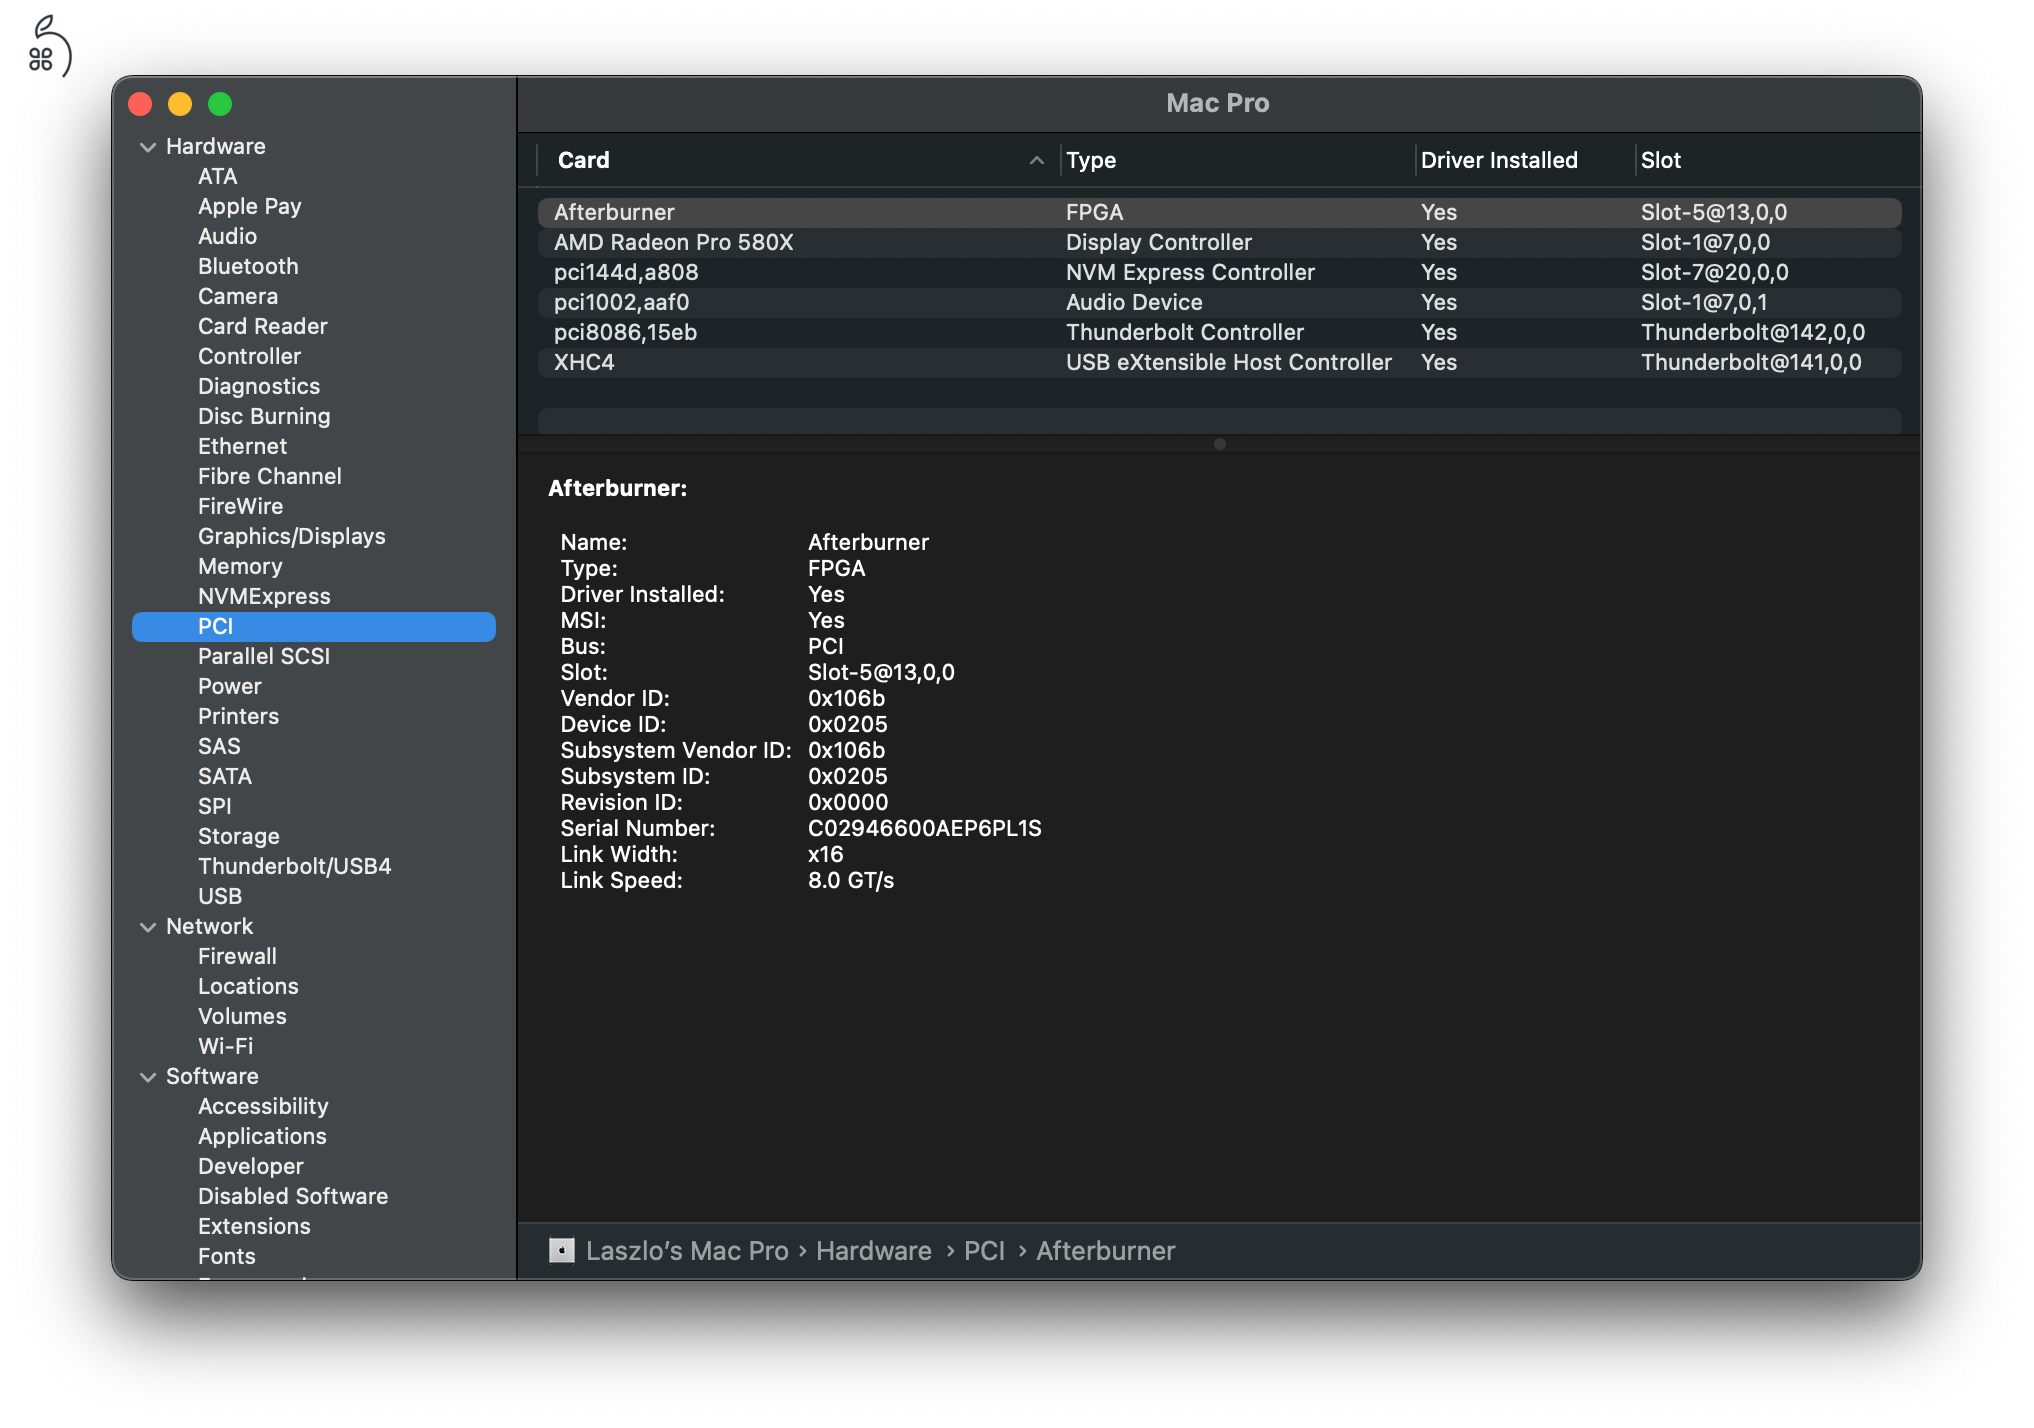Select the XHC4 USB controller row
Viewport: 2034px width, 1428px height.
pyautogui.click(x=1219, y=362)
